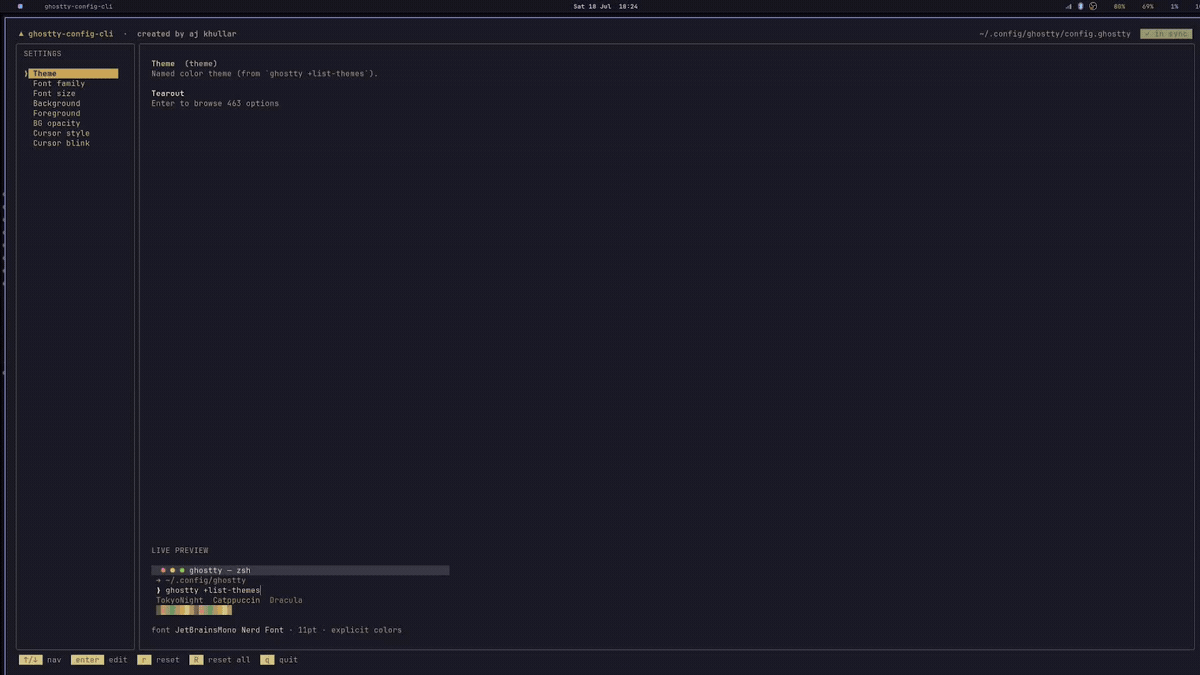Select the Foreground setting
Viewport: 1200px width, 675px height.
57,114
